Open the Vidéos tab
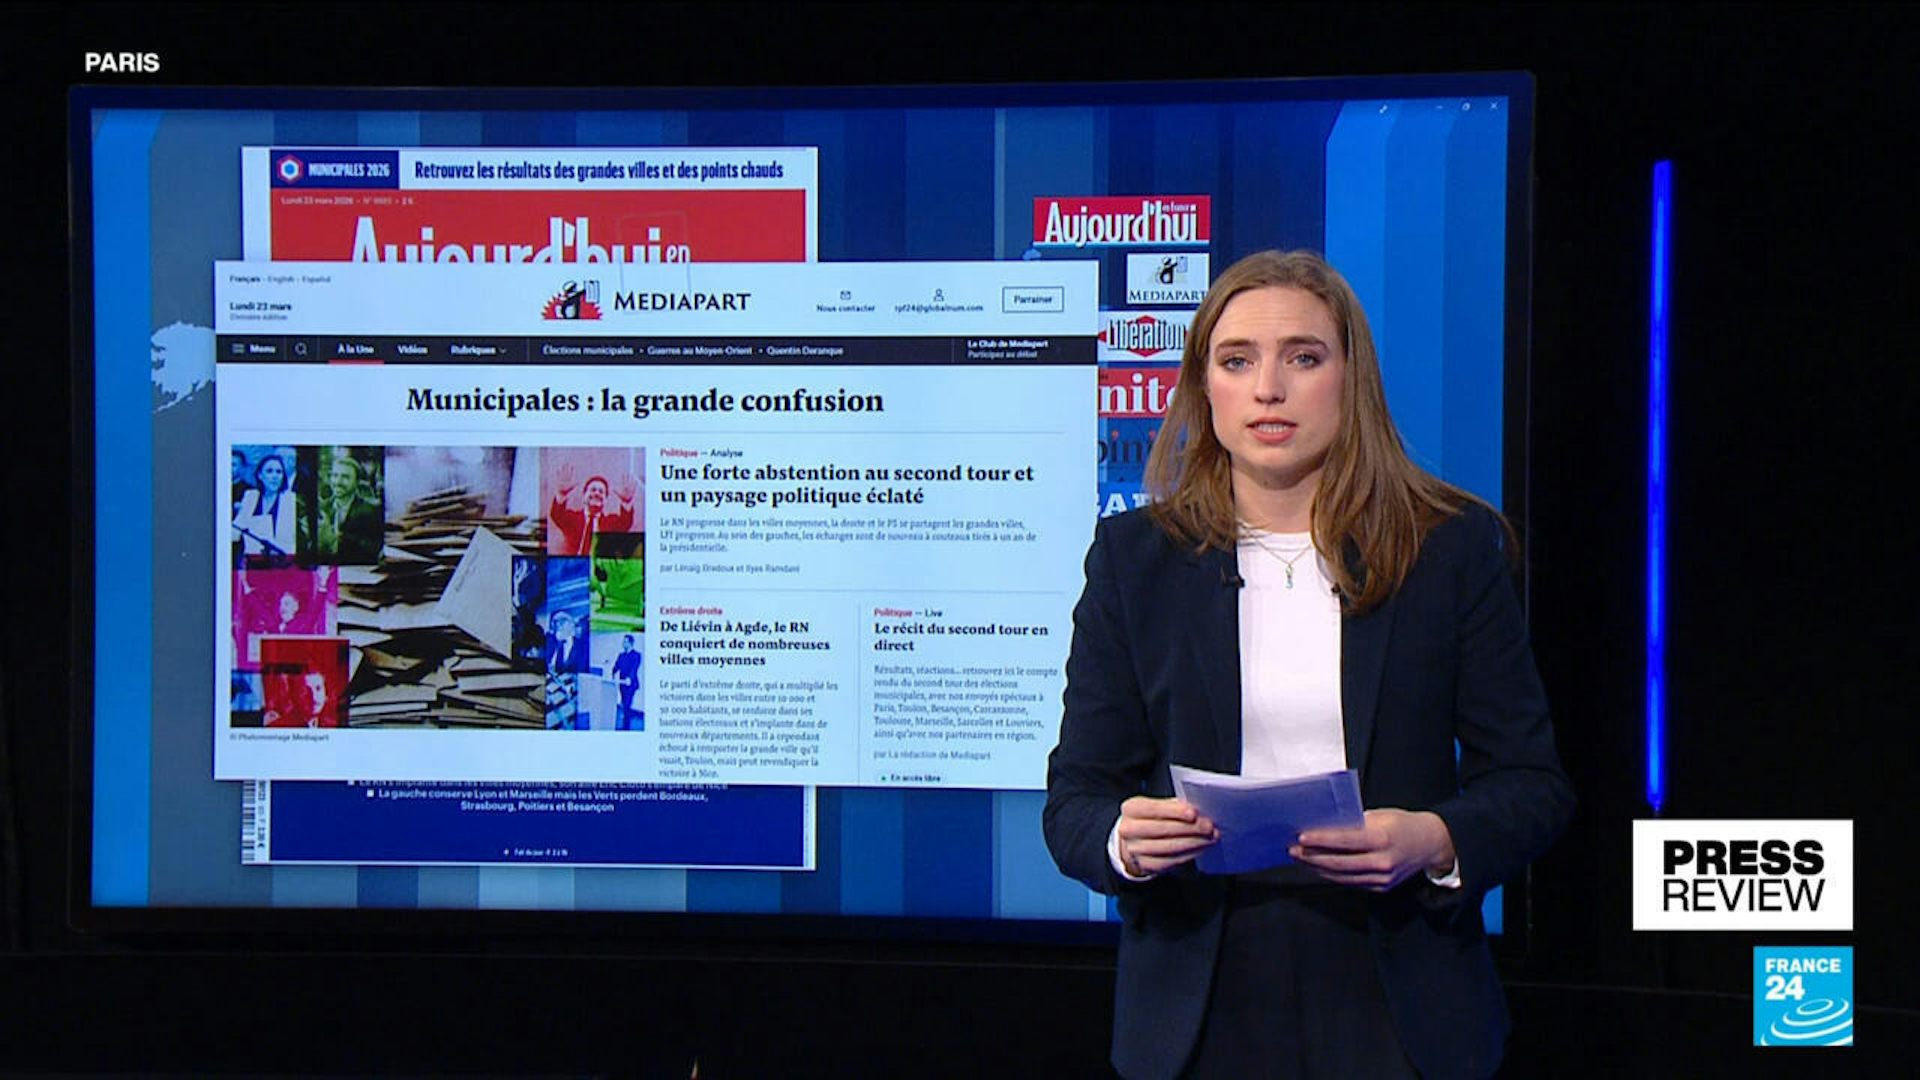 coord(412,349)
